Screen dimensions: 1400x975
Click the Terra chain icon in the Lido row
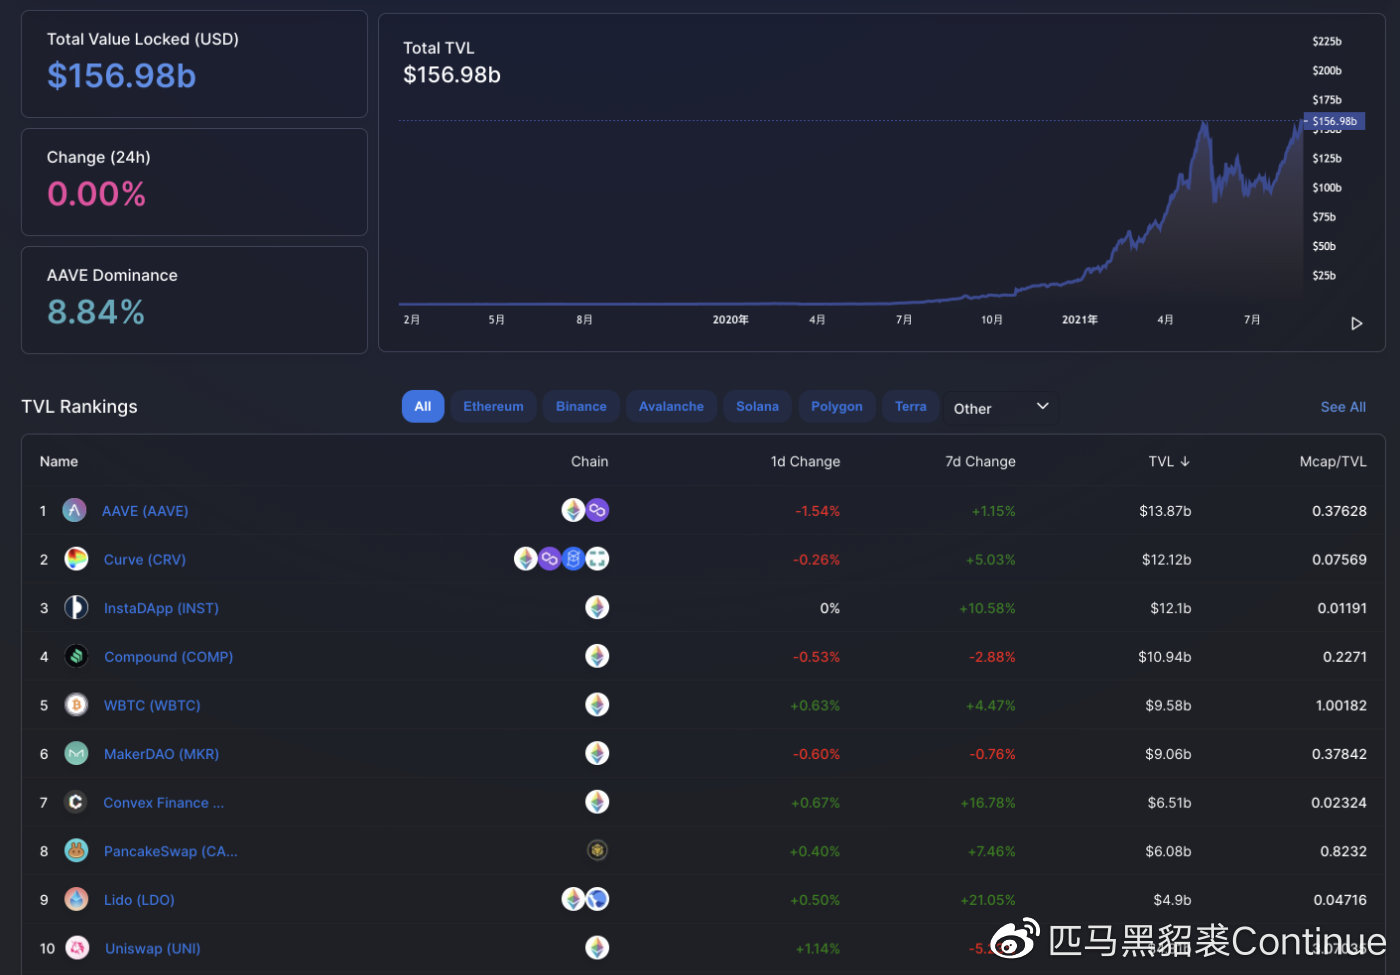pyautogui.click(x=597, y=899)
